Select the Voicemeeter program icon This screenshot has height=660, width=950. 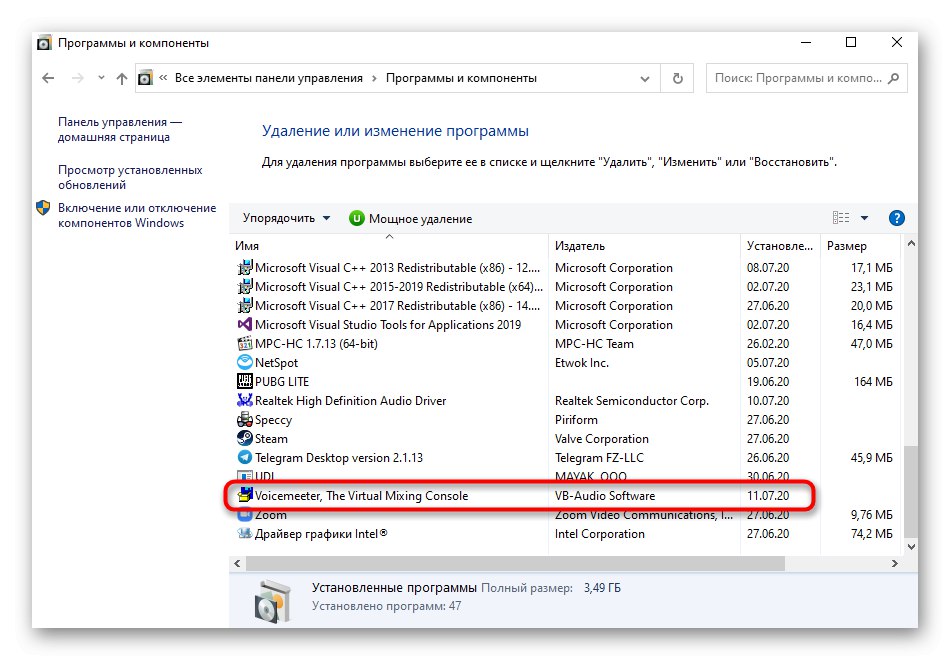[x=245, y=495]
